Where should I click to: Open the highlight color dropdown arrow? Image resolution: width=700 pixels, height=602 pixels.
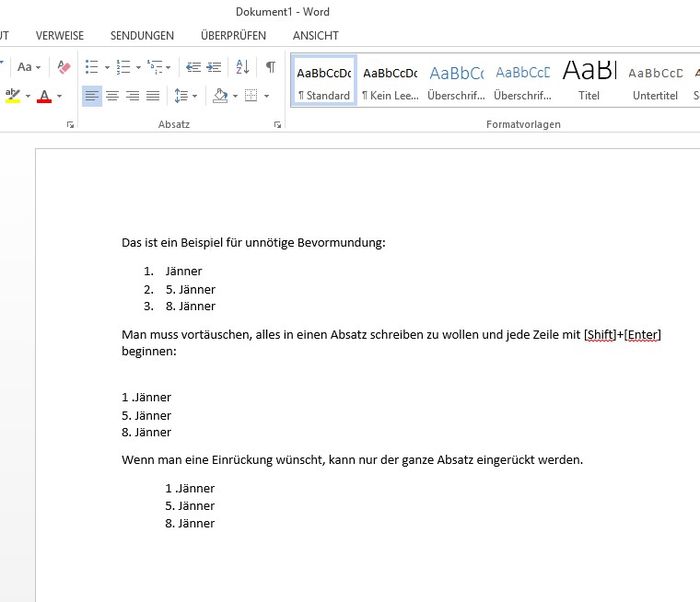click(x=28, y=96)
